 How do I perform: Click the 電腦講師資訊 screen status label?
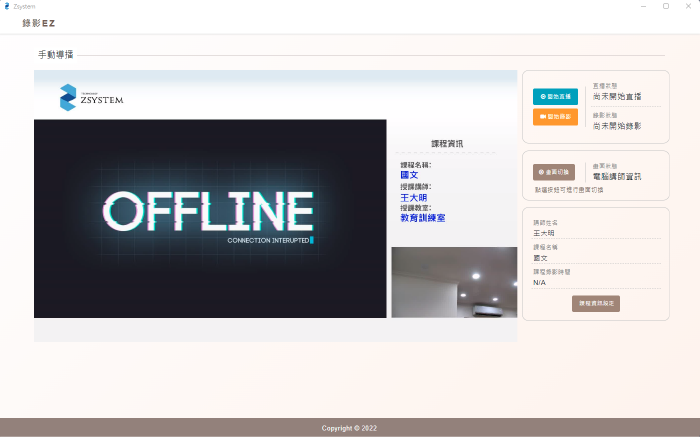pos(617,177)
